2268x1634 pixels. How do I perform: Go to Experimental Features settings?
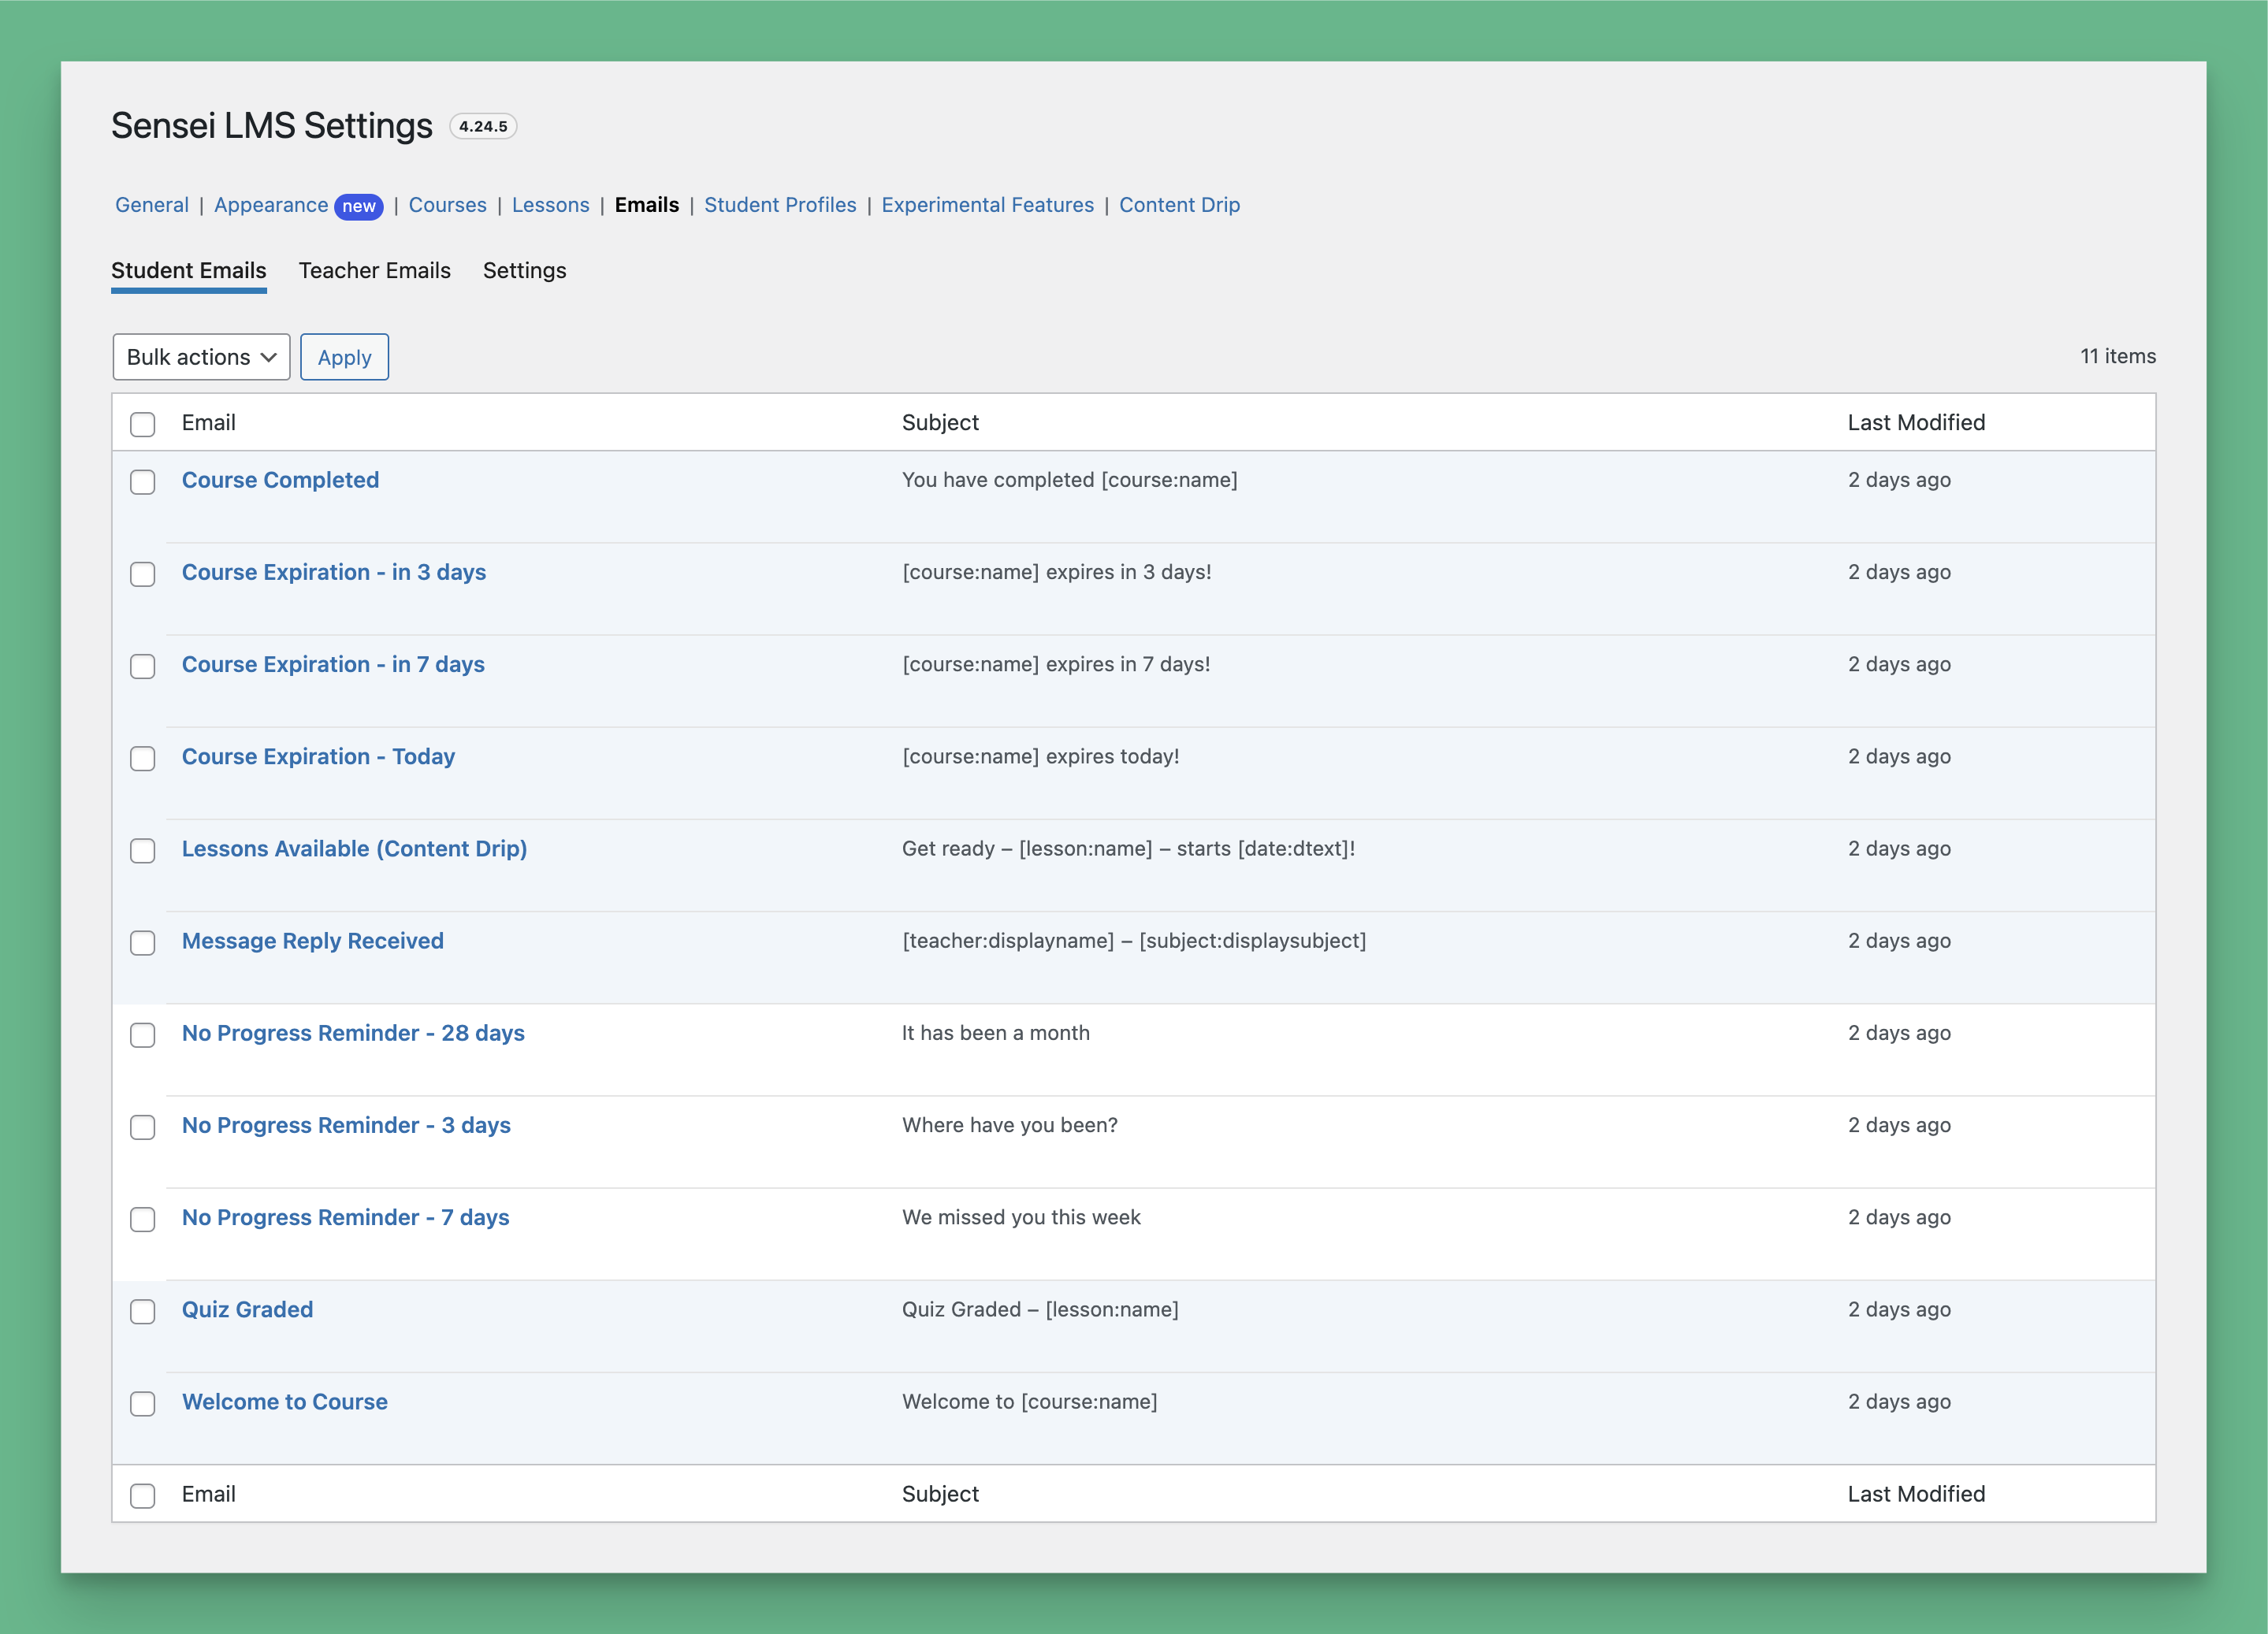click(x=987, y=204)
